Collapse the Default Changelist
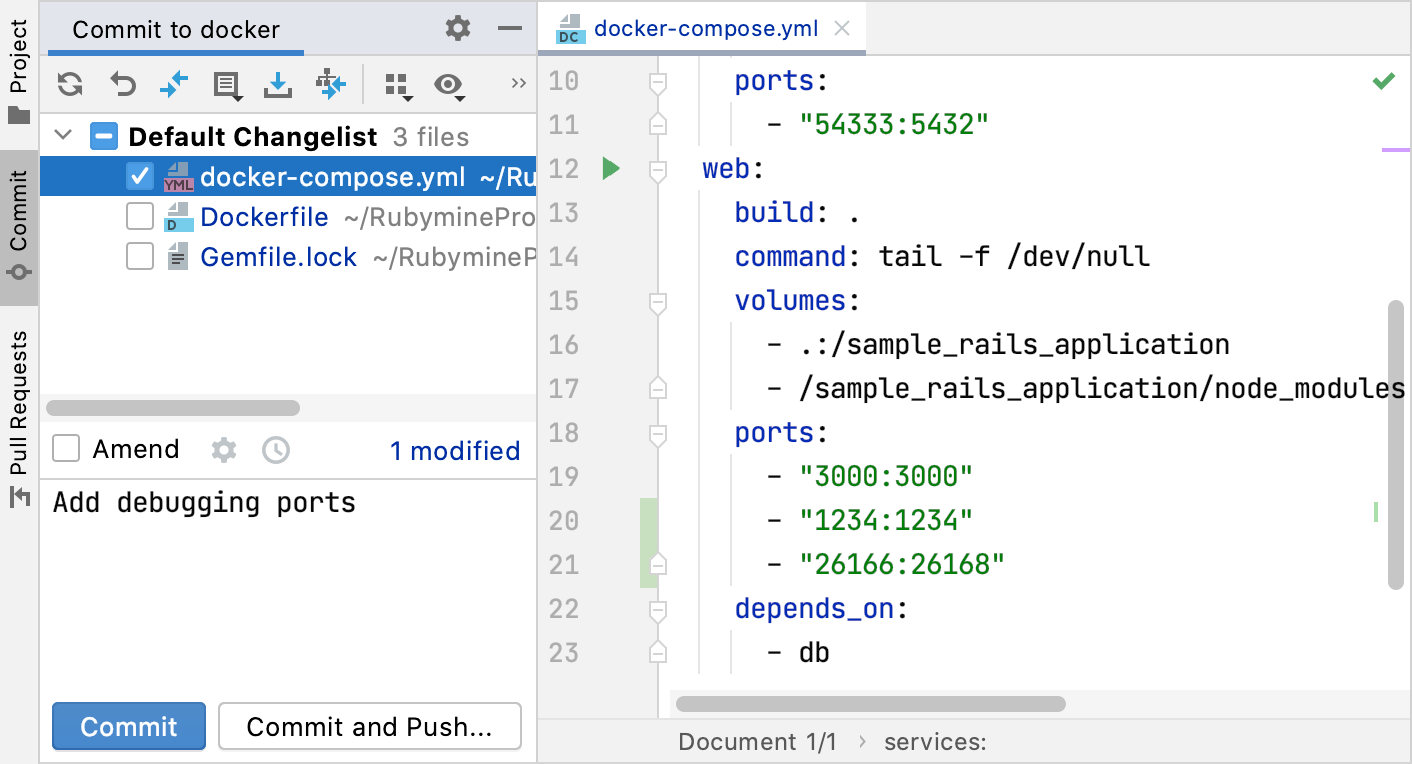This screenshot has width=1412, height=764. (x=62, y=135)
